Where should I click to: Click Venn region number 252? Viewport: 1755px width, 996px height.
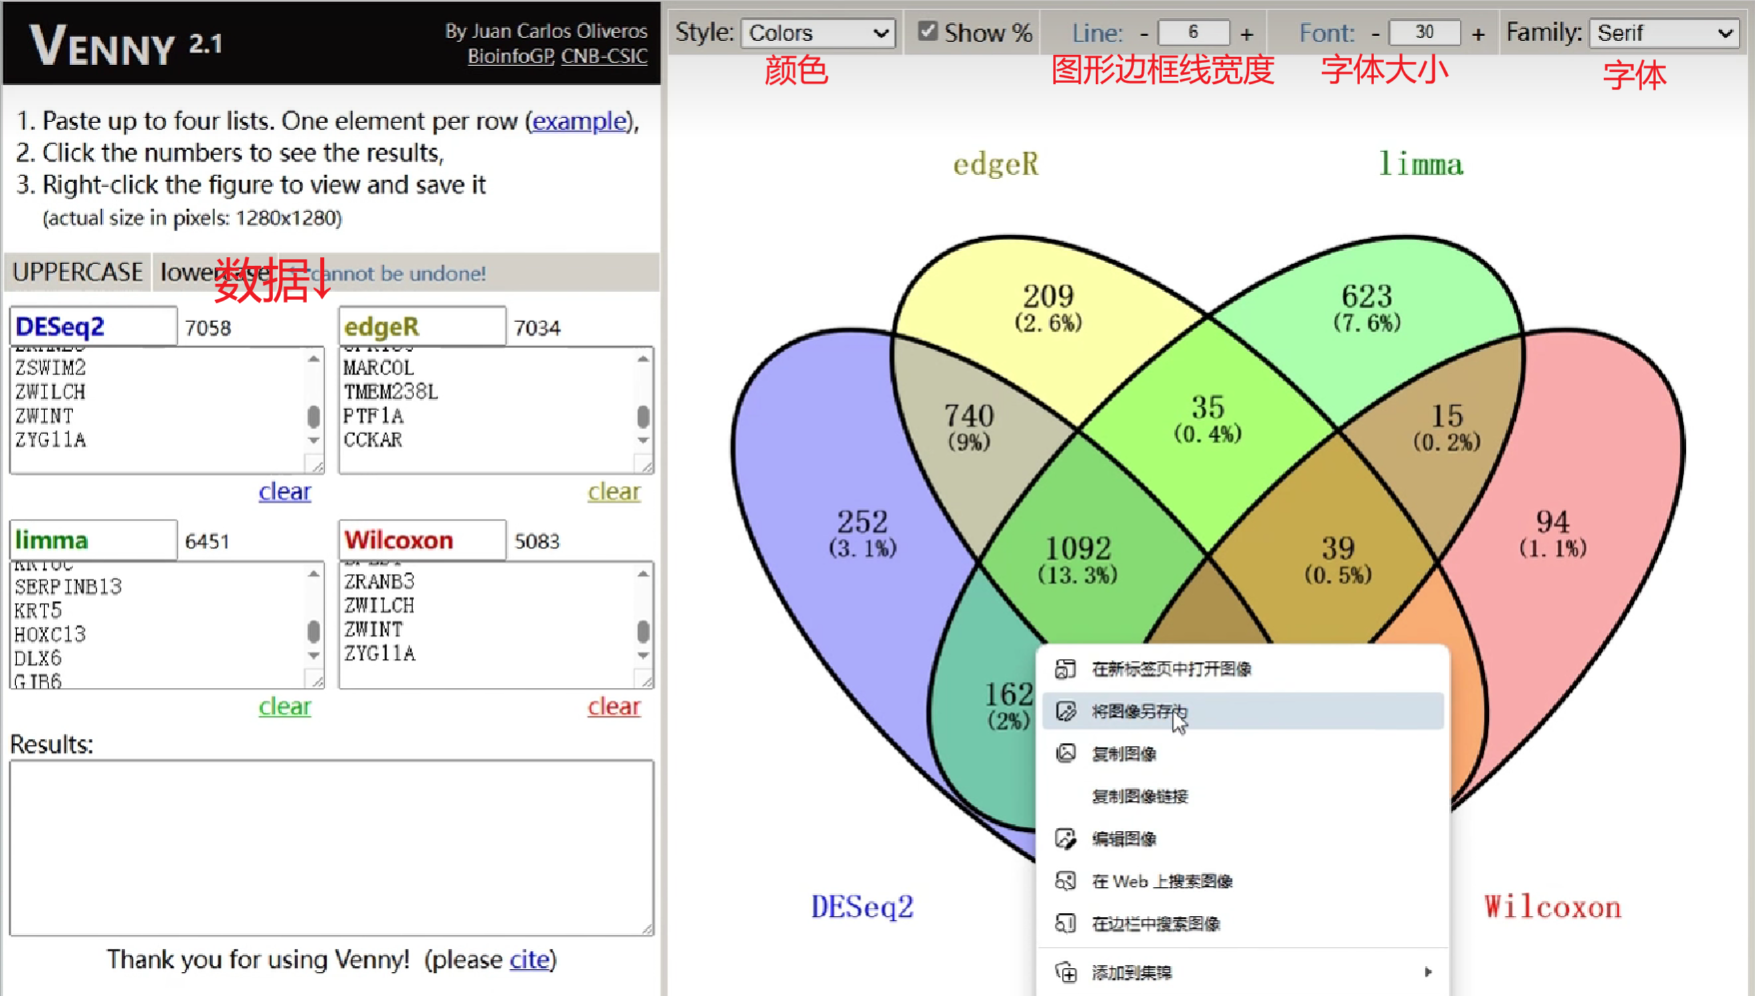[x=862, y=521]
